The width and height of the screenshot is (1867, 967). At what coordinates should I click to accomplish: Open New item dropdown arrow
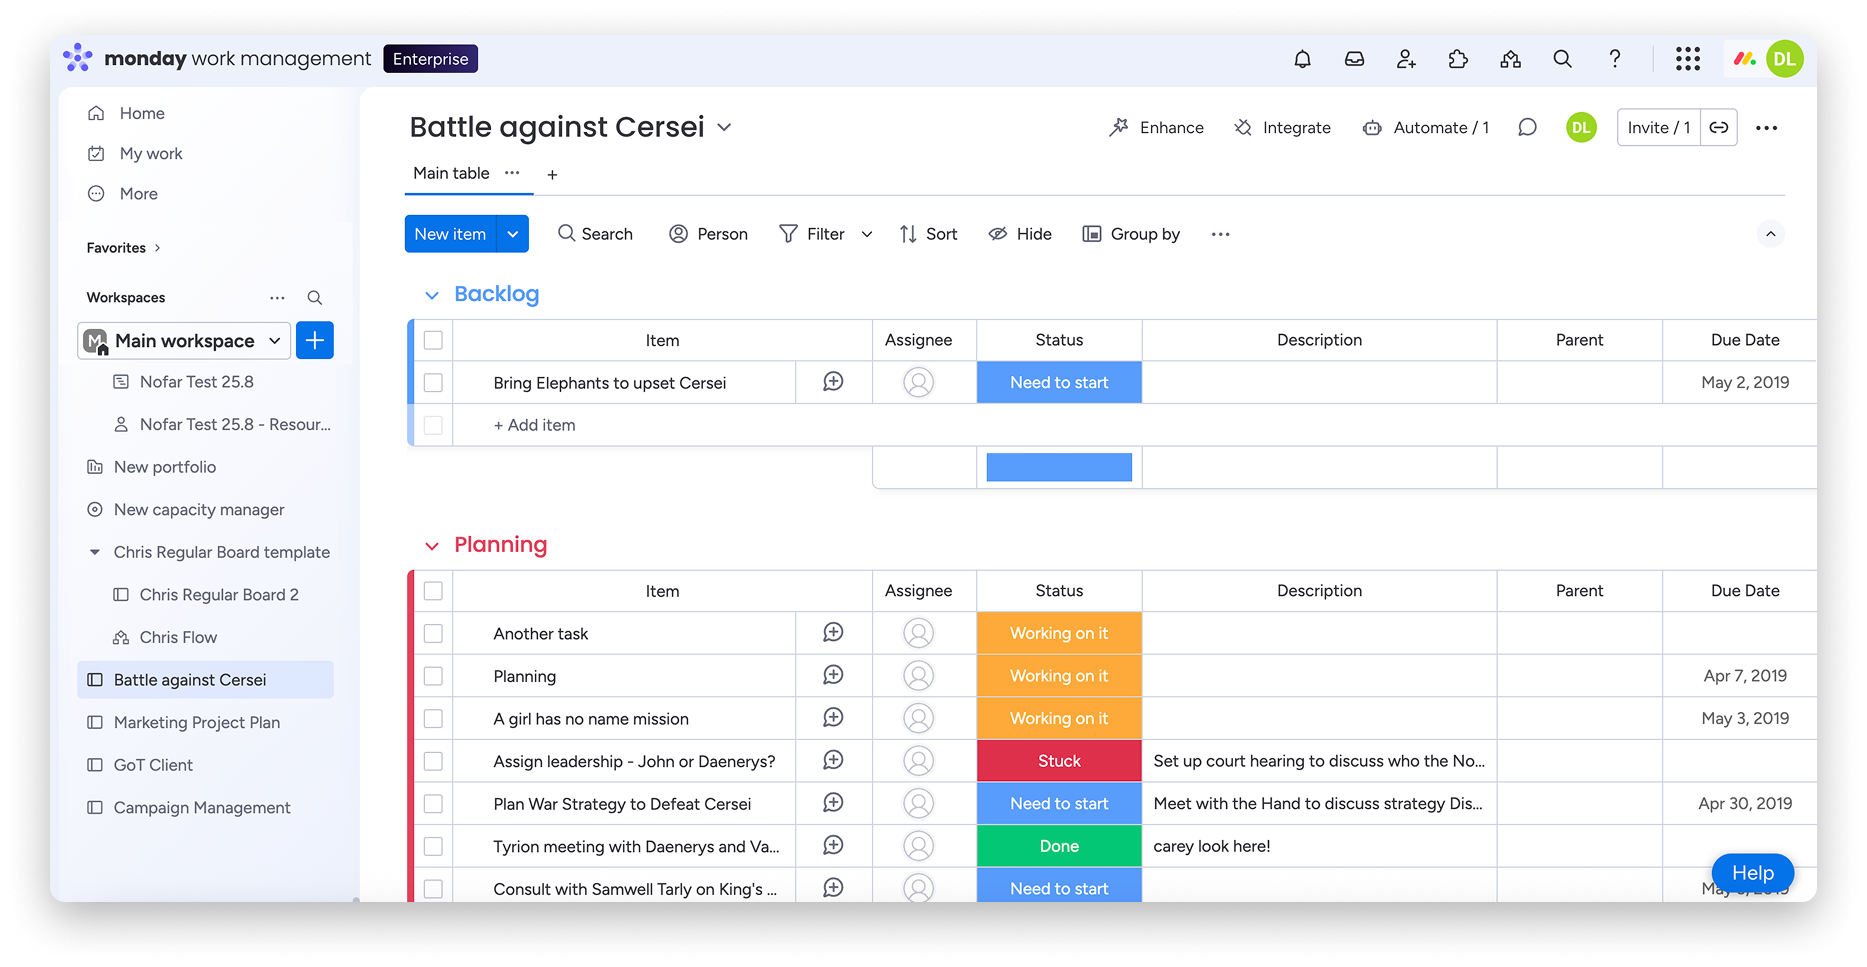pyautogui.click(x=513, y=234)
